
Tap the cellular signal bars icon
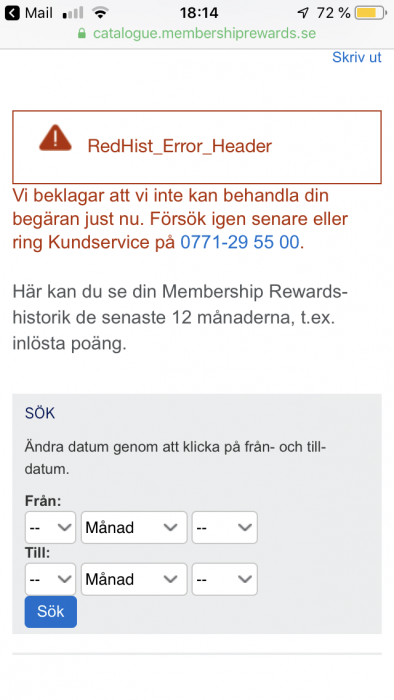tap(73, 13)
